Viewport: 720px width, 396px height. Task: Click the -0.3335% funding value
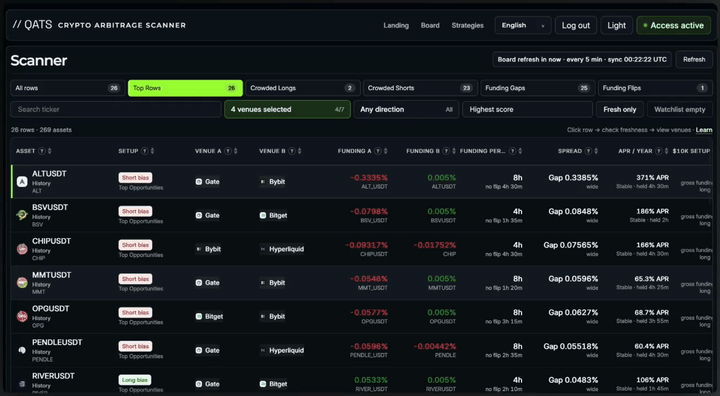(369, 178)
